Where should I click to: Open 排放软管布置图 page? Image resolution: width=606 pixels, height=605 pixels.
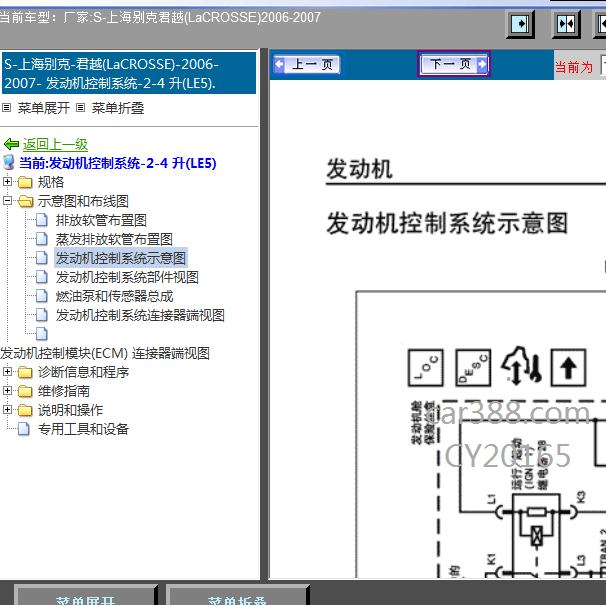tap(101, 220)
